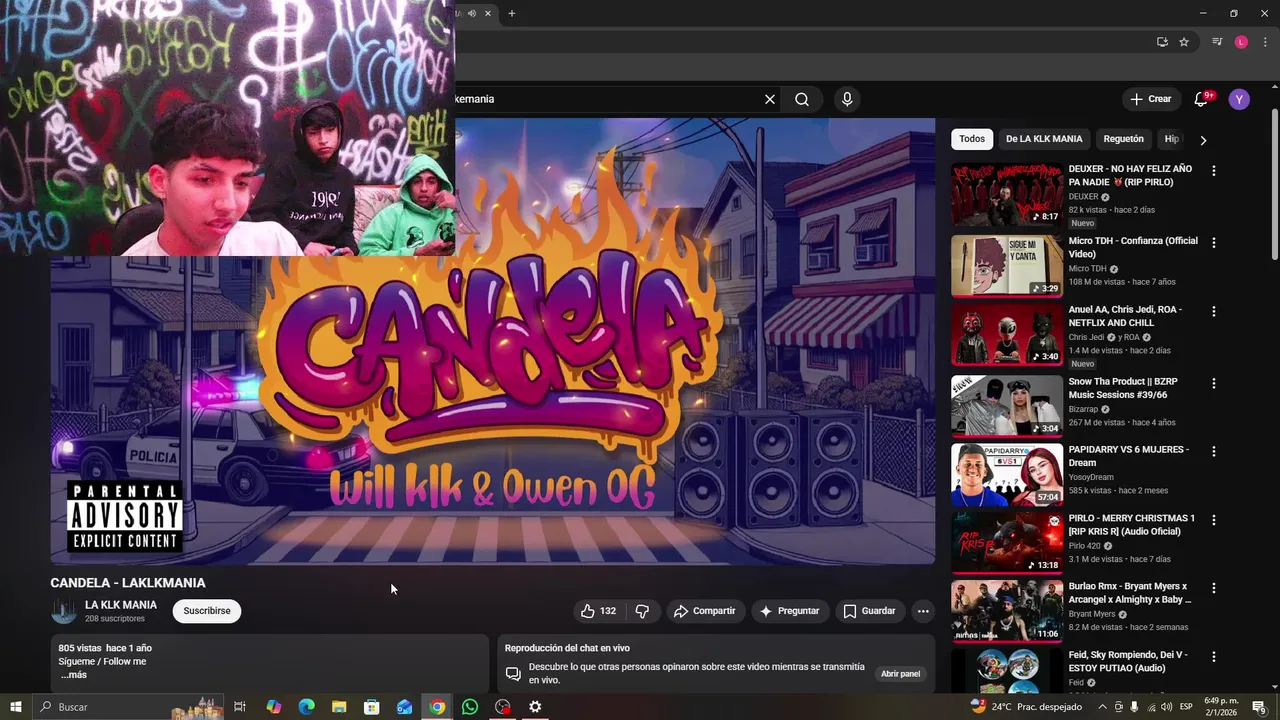Open the YouTube account avatar menu
The width and height of the screenshot is (1280, 720).
pos(1239,99)
